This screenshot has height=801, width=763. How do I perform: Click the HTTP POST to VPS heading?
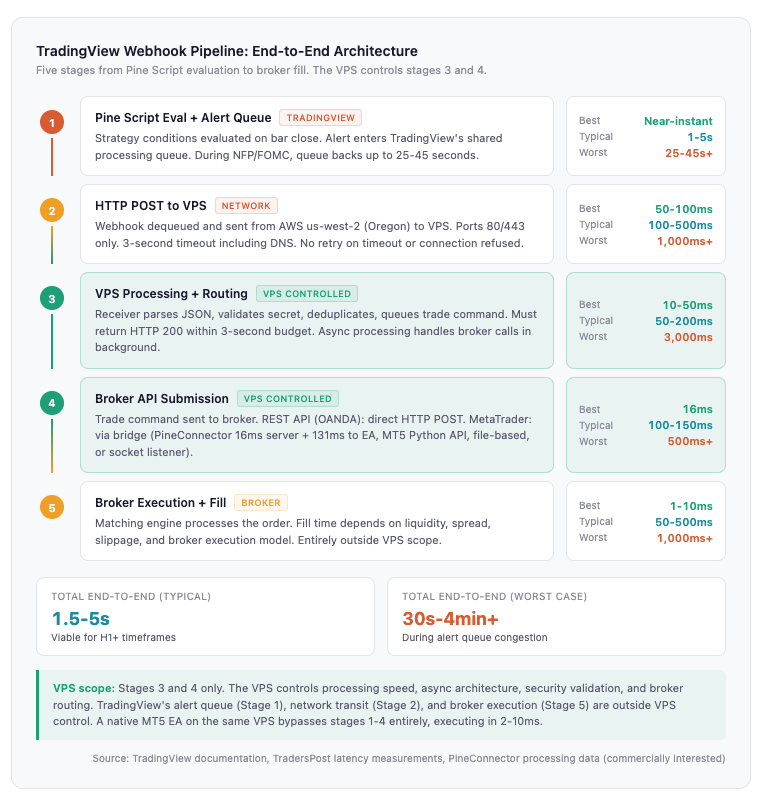(x=151, y=206)
